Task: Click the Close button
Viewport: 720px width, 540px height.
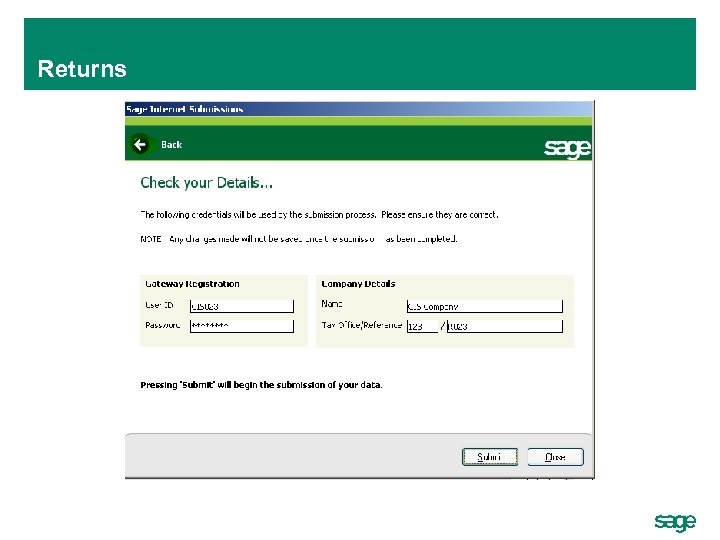Action: click(555, 457)
